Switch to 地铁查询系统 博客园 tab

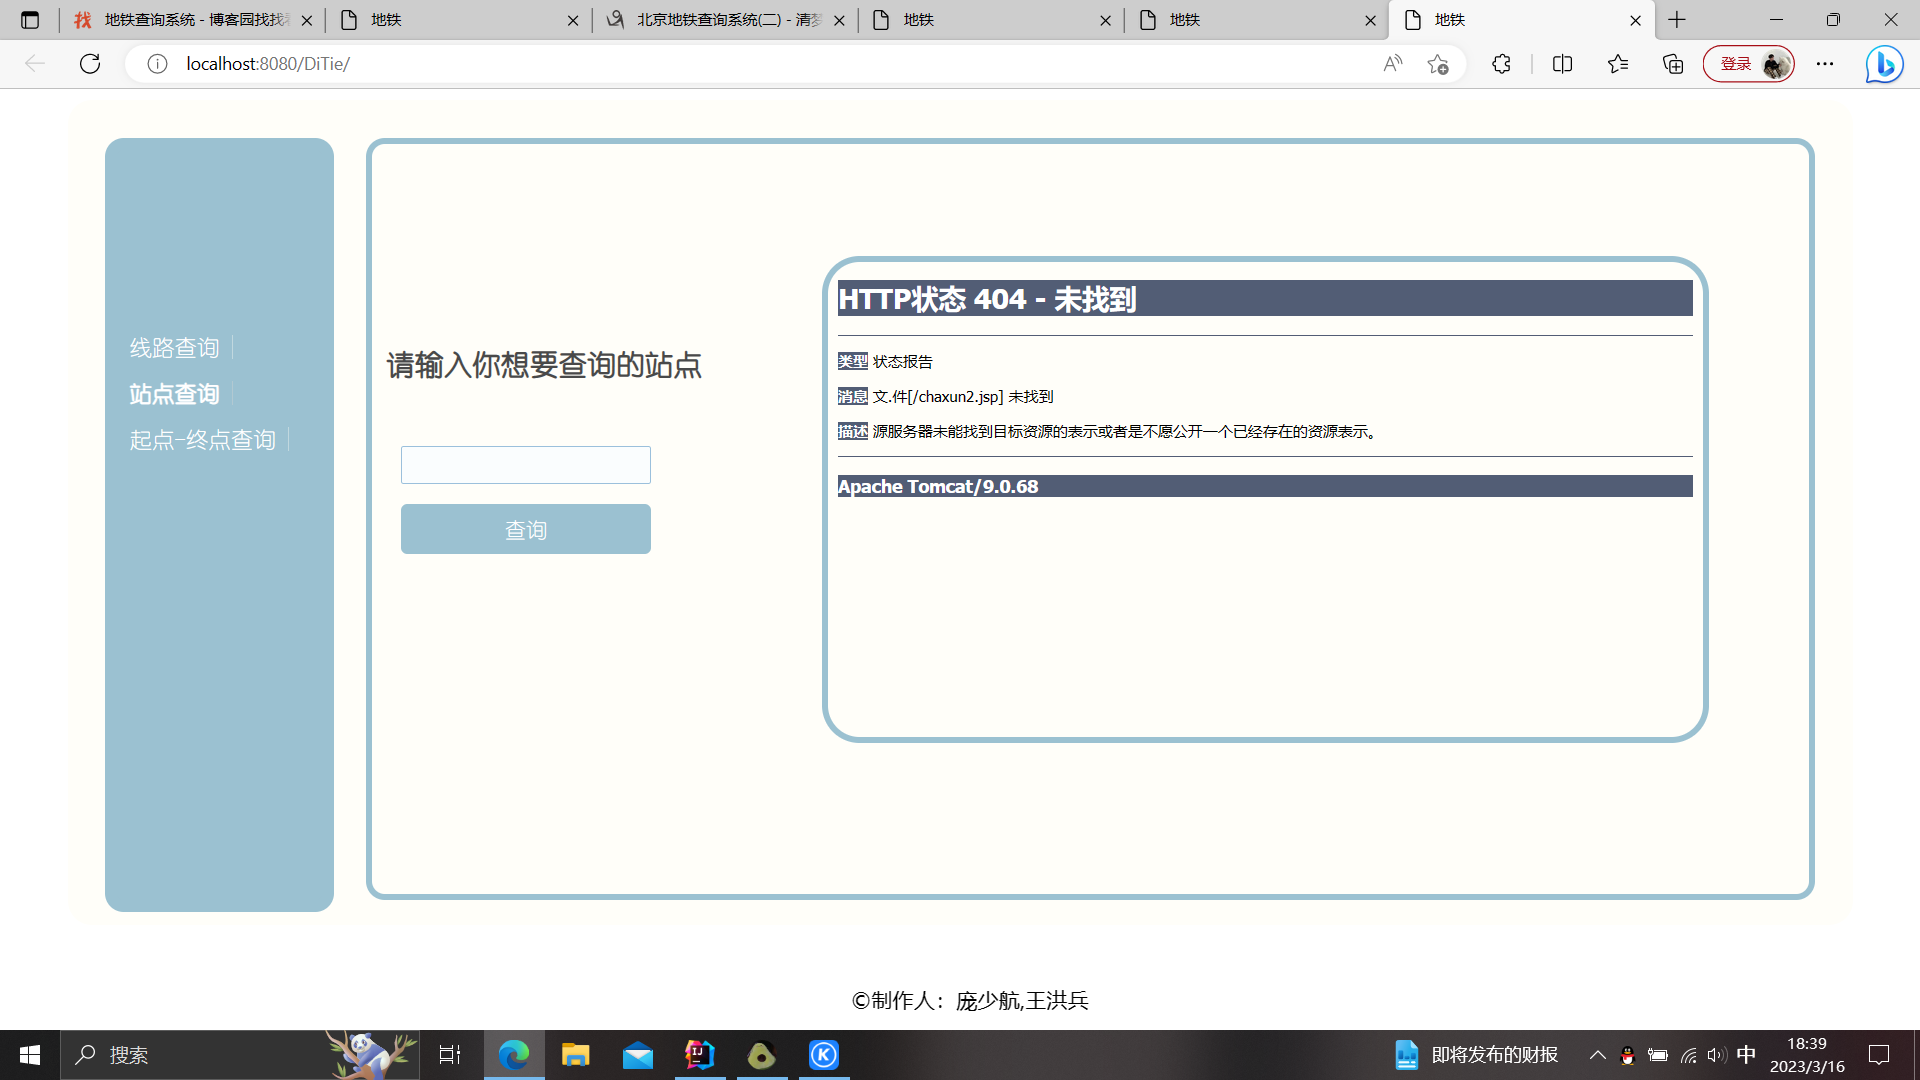point(190,20)
